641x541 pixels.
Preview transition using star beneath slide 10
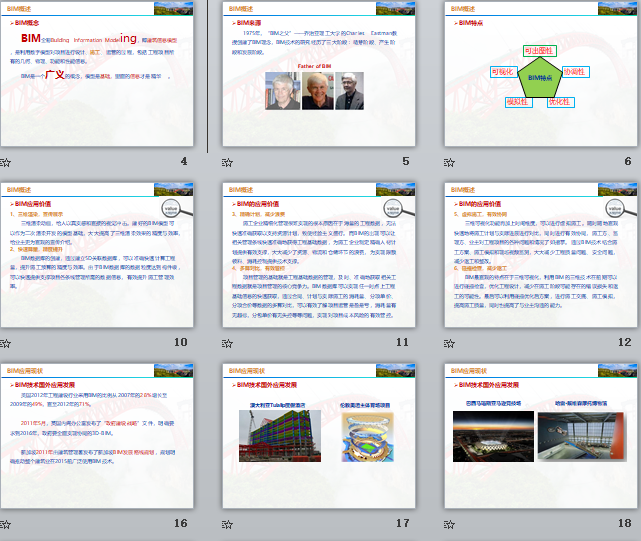tap(6, 343)
